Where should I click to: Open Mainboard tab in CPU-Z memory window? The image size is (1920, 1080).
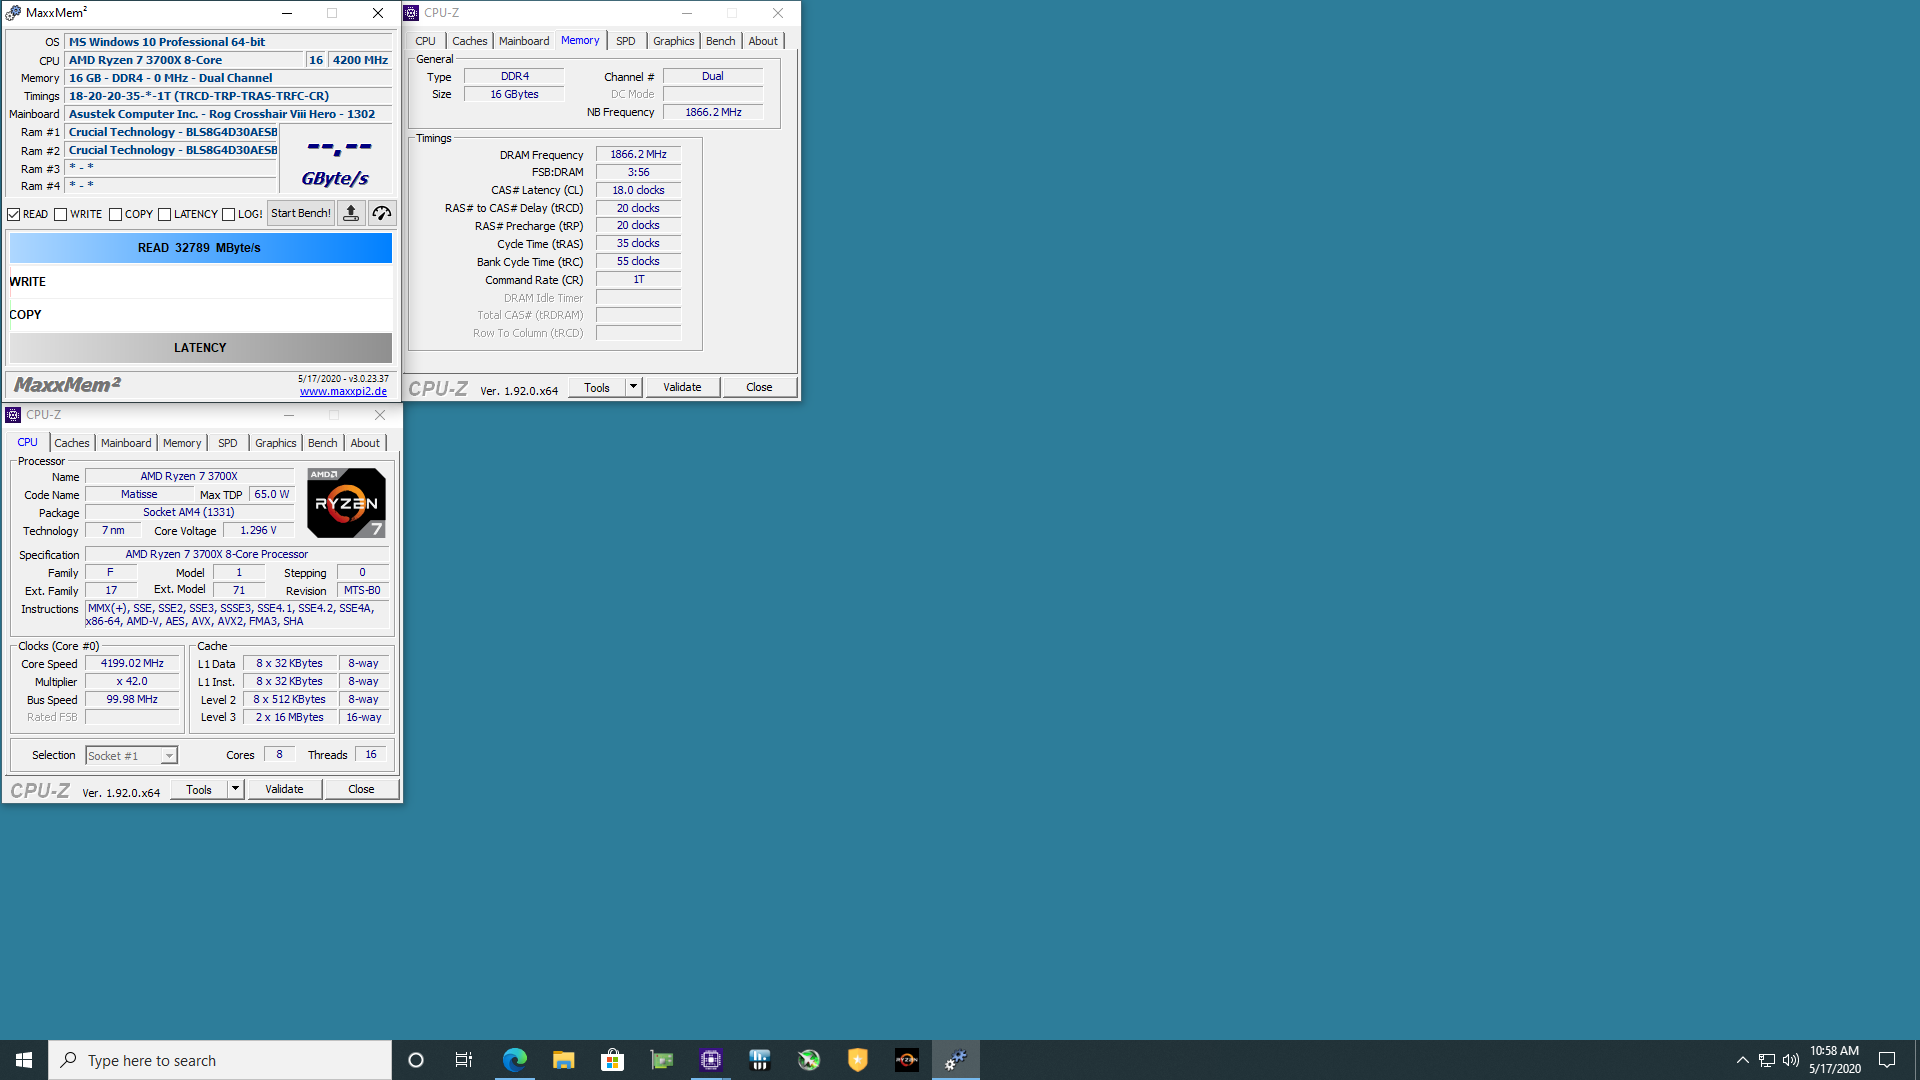(x=524, y=41)
